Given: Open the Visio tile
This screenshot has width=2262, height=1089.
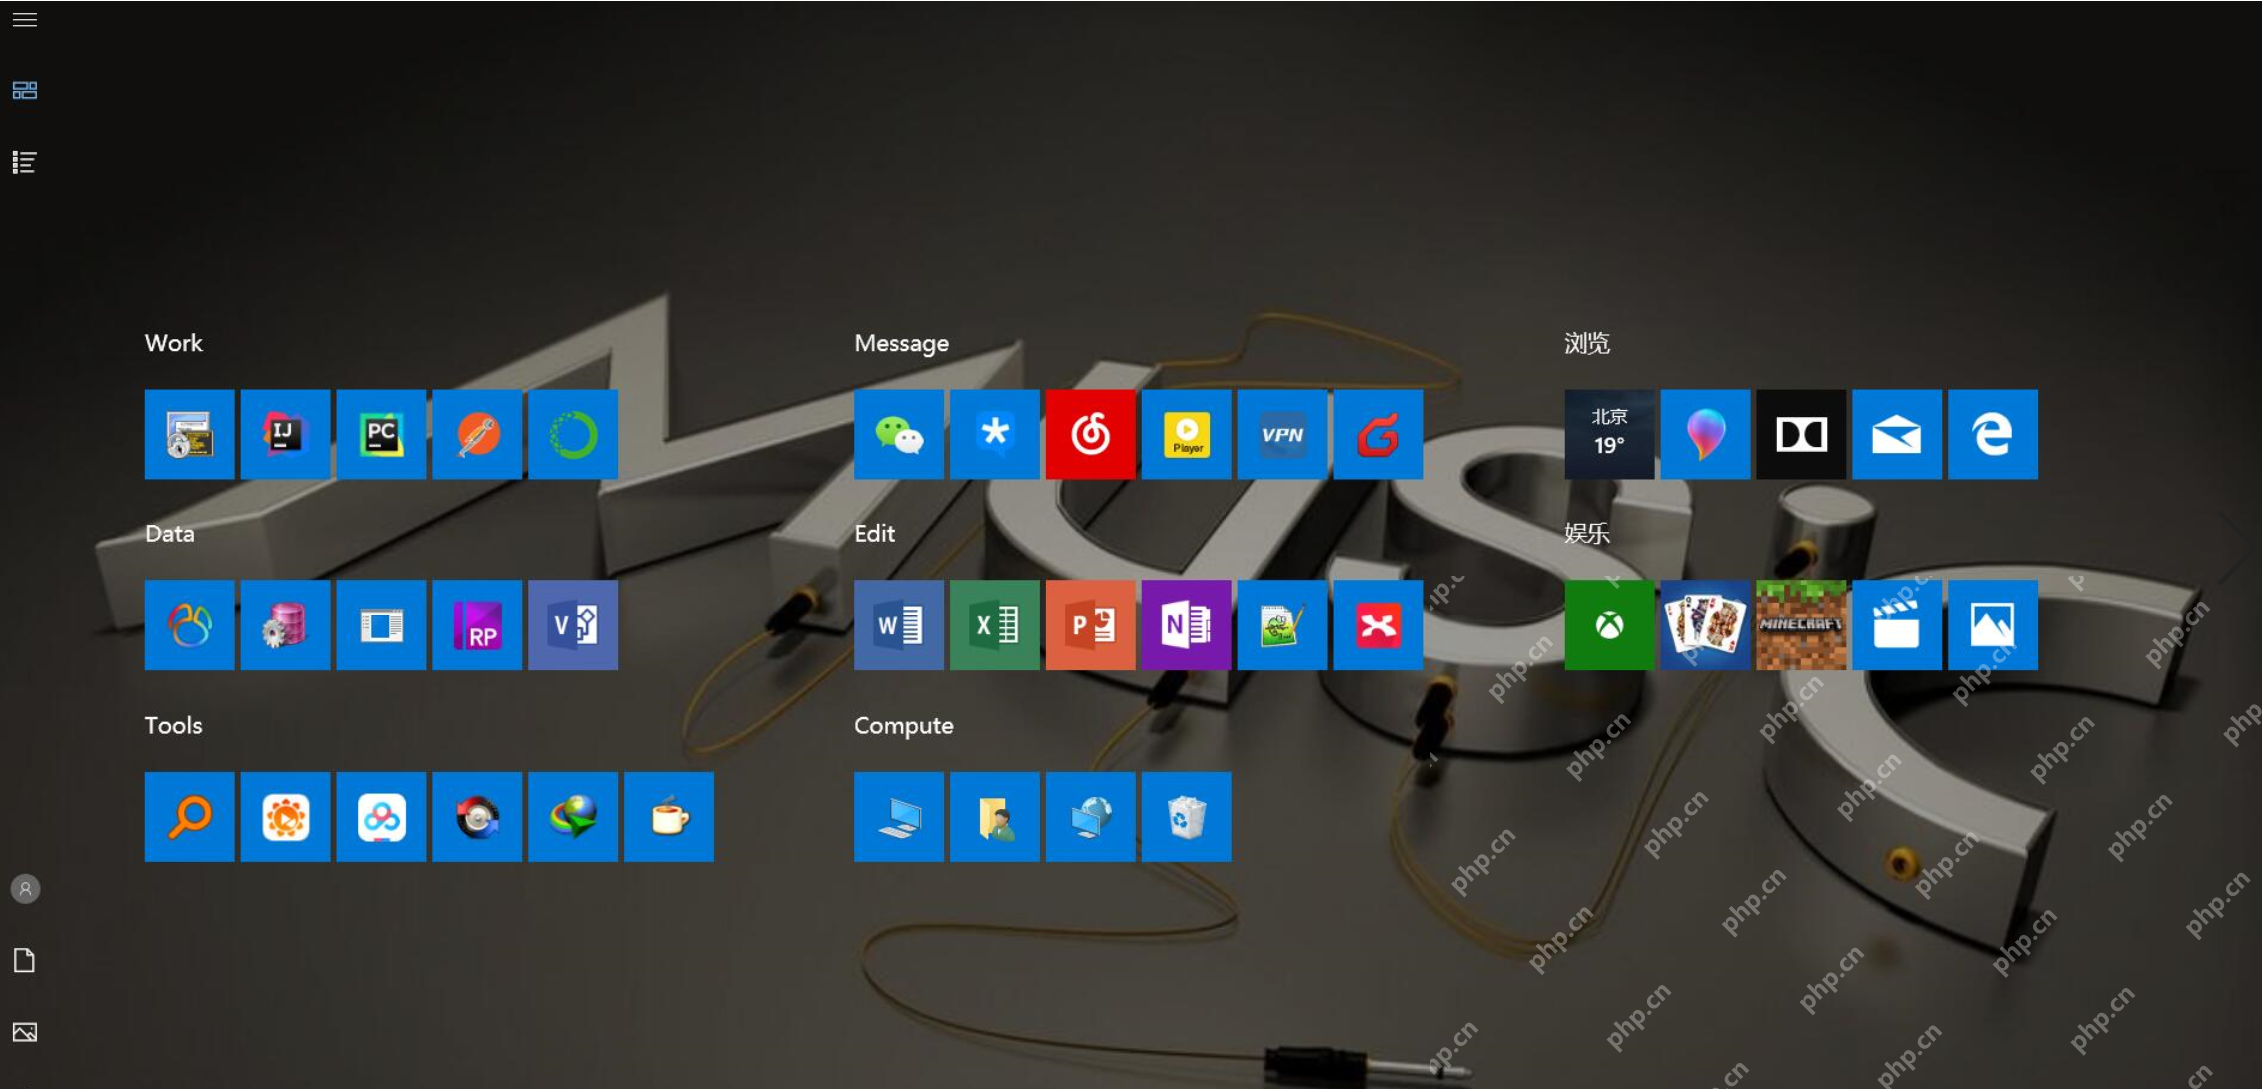Looking at the screenshot, I should pyautogui.click(x=573, y=625).
